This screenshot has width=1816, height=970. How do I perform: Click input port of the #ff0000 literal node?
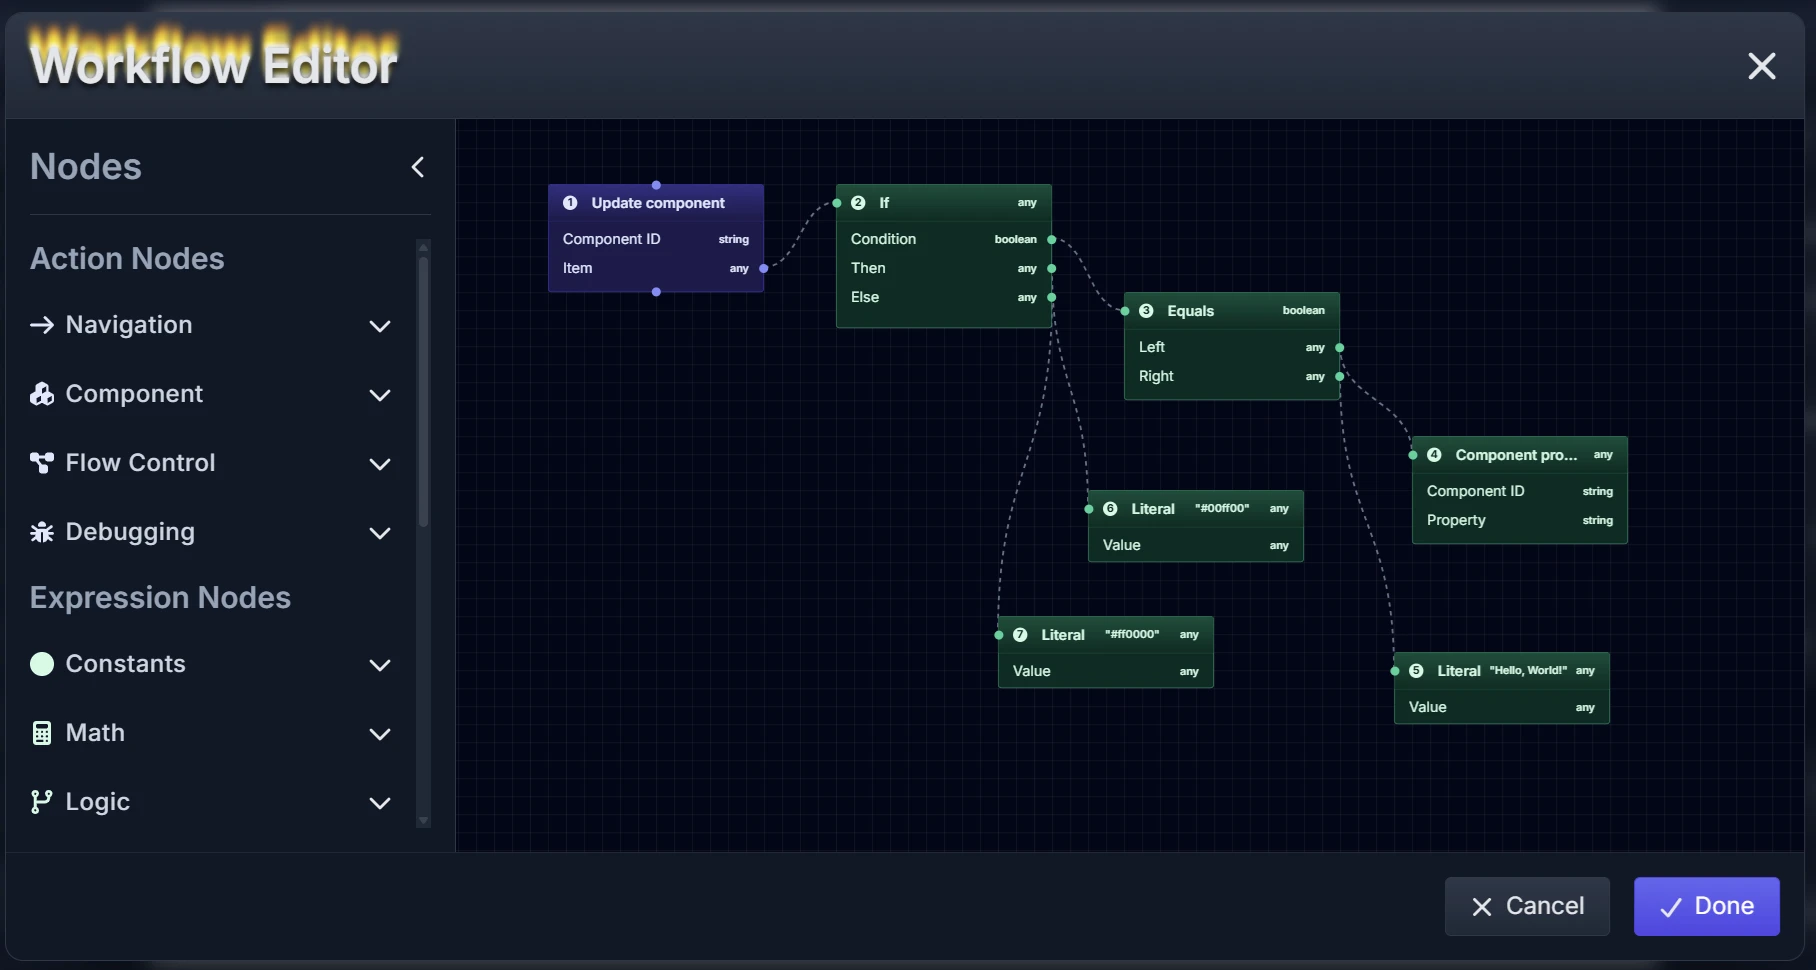(999, 635)
